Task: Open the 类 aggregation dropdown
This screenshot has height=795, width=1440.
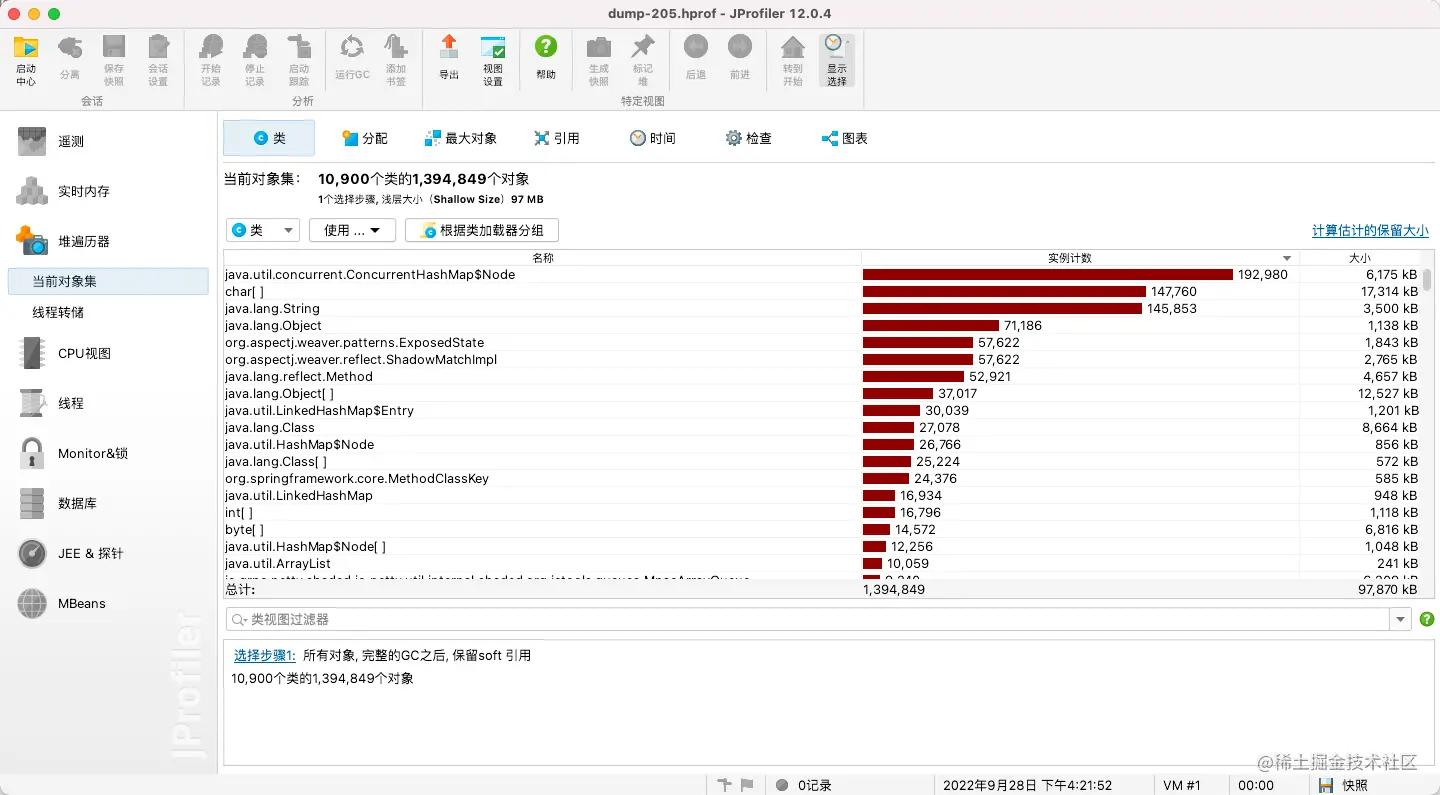Action: (263, 230)
